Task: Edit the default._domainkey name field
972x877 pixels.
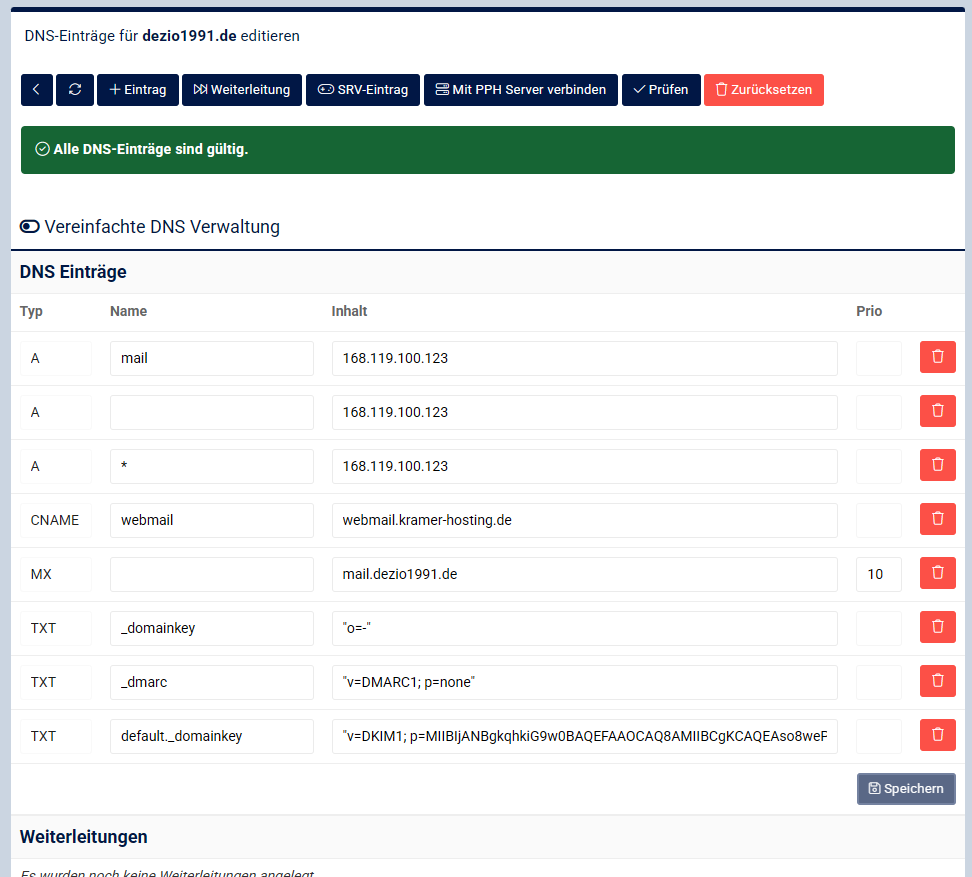Action: 212,736
